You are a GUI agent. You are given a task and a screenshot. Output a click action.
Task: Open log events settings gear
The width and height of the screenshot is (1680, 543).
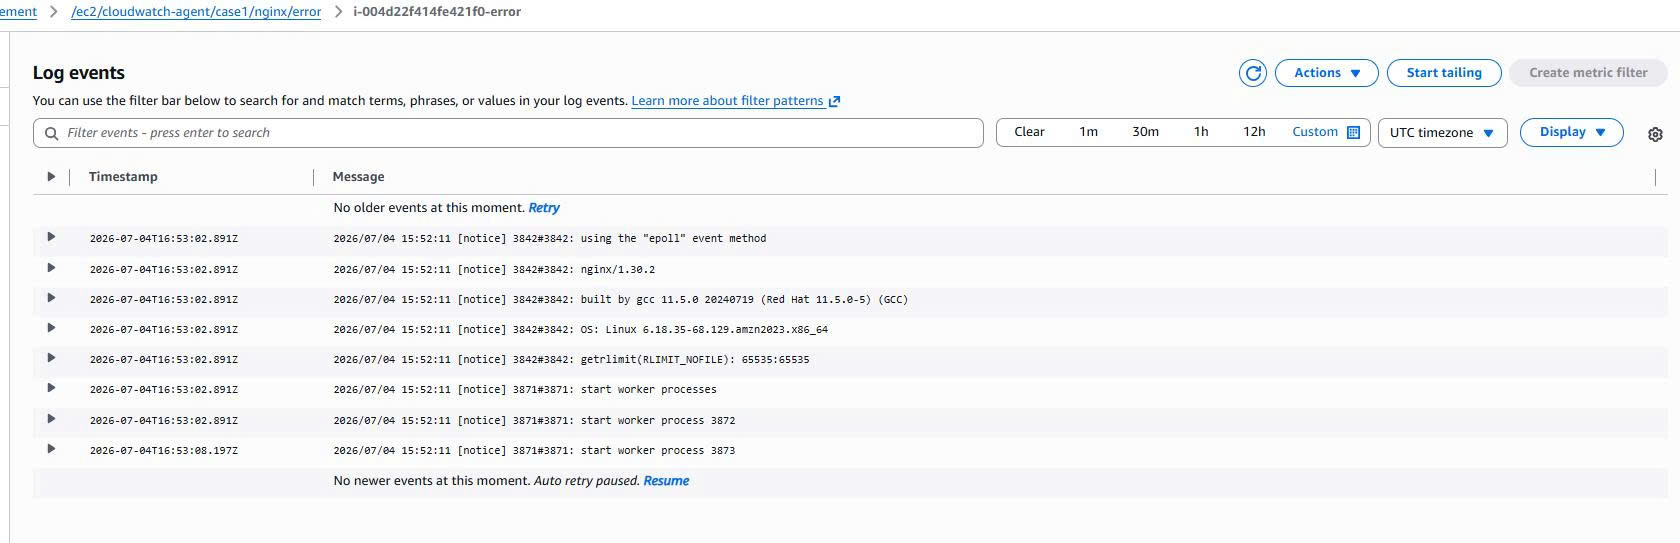pos(1655,134)
